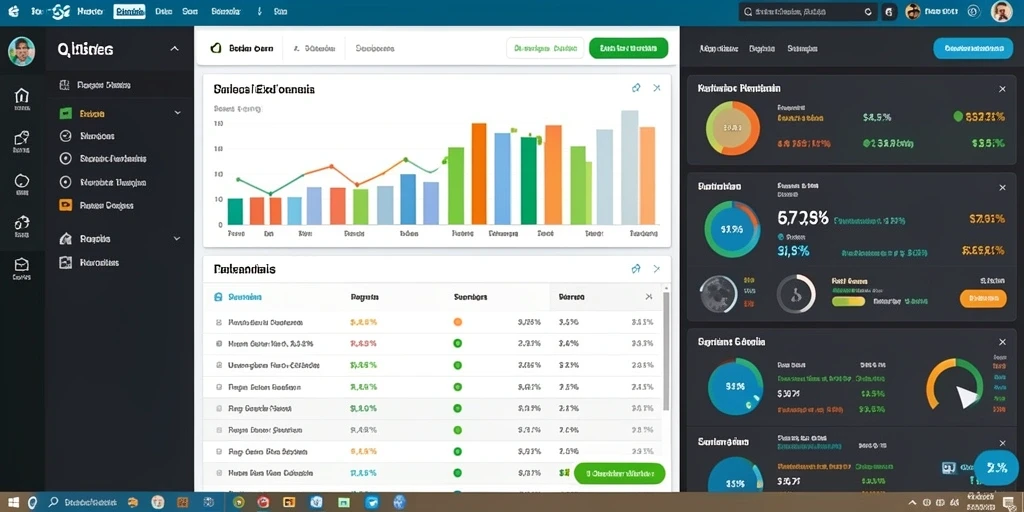The width and height of the screenshot is (1024, 512).
Task: Click the link icon on bar chart card
Action: [636, 88]
